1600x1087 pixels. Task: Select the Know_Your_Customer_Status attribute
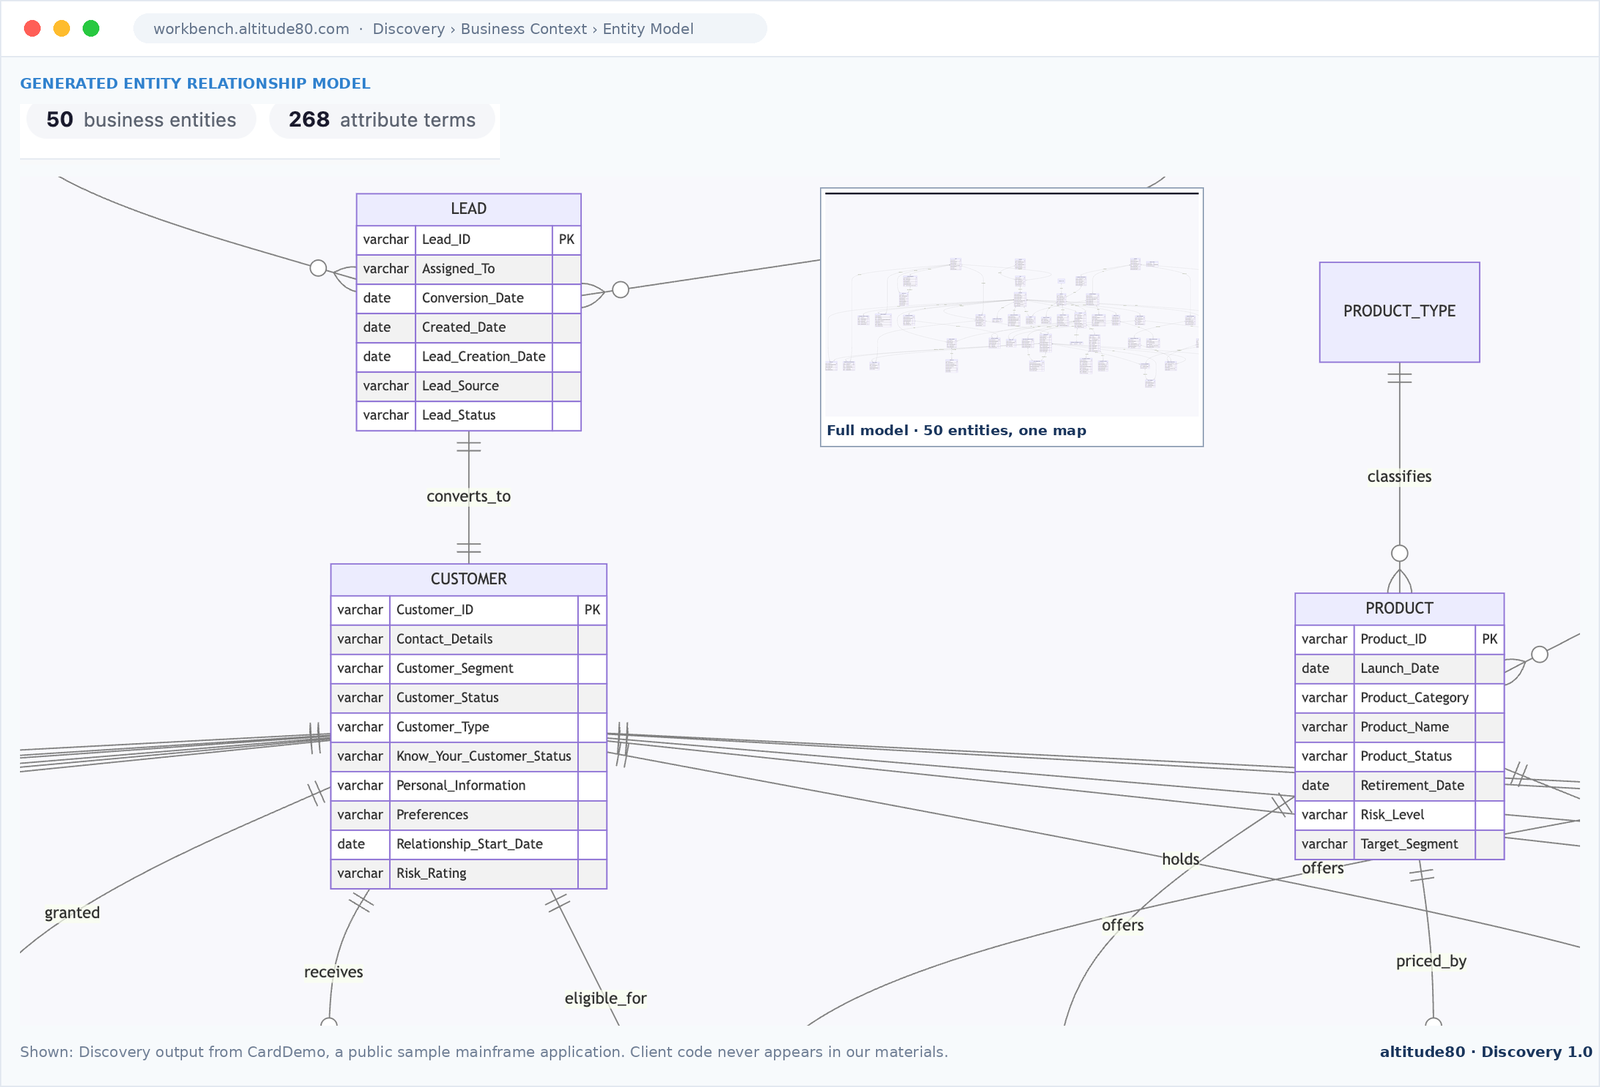pos(468,756)
